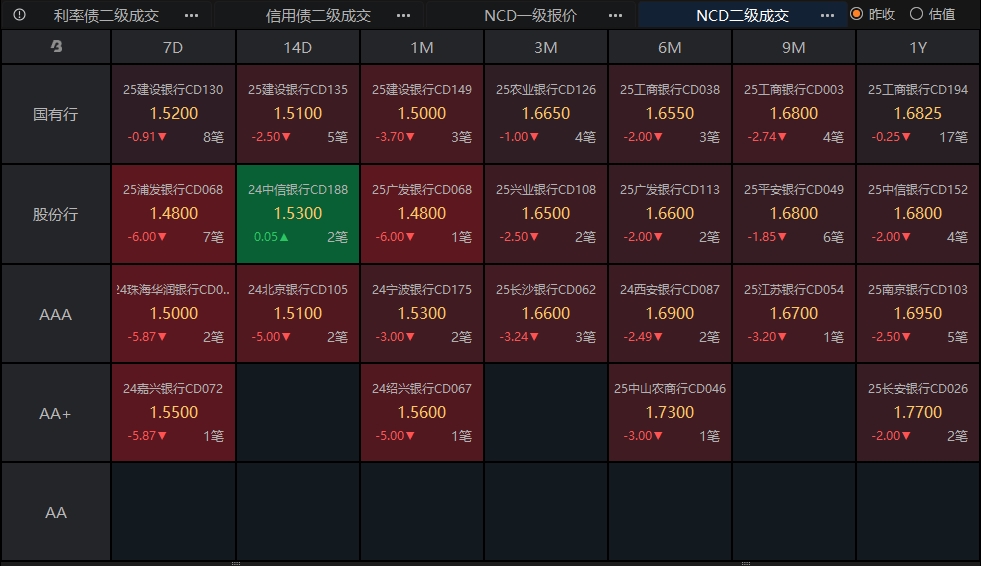Screen dimensions: 981x566
Task: Open the 25农业银行CD126 cell
Action: (546, 114)
